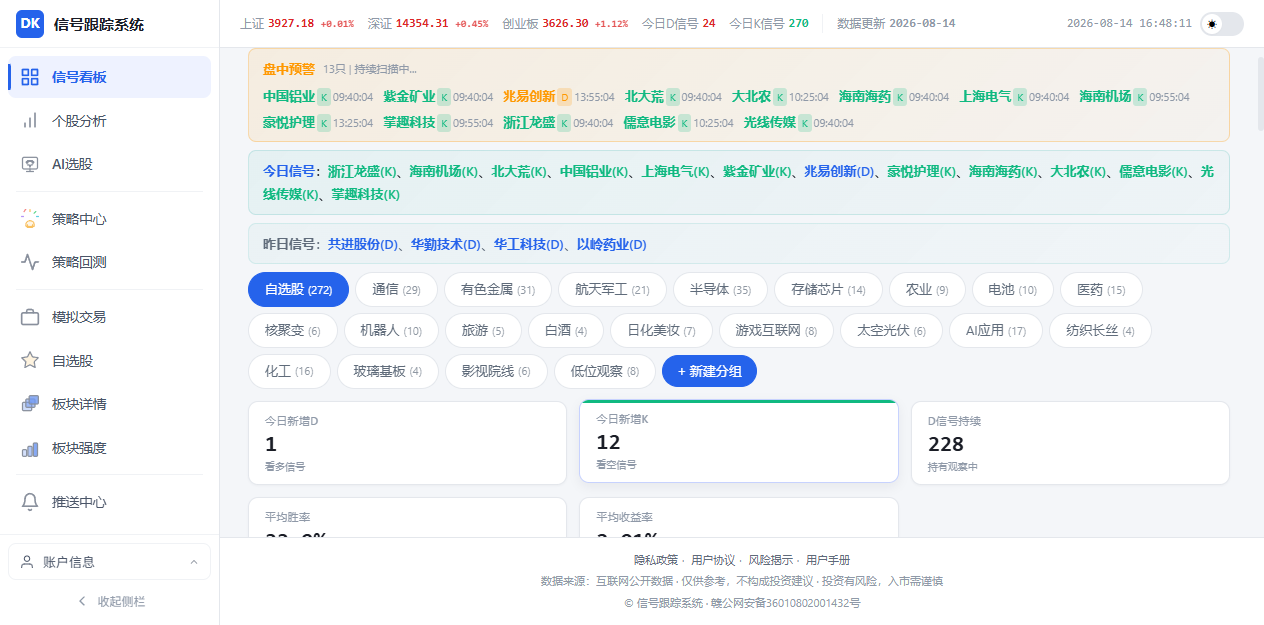
Task: Select the 玻璃基板 (4) group tab
Action: [x=388, y=371]
